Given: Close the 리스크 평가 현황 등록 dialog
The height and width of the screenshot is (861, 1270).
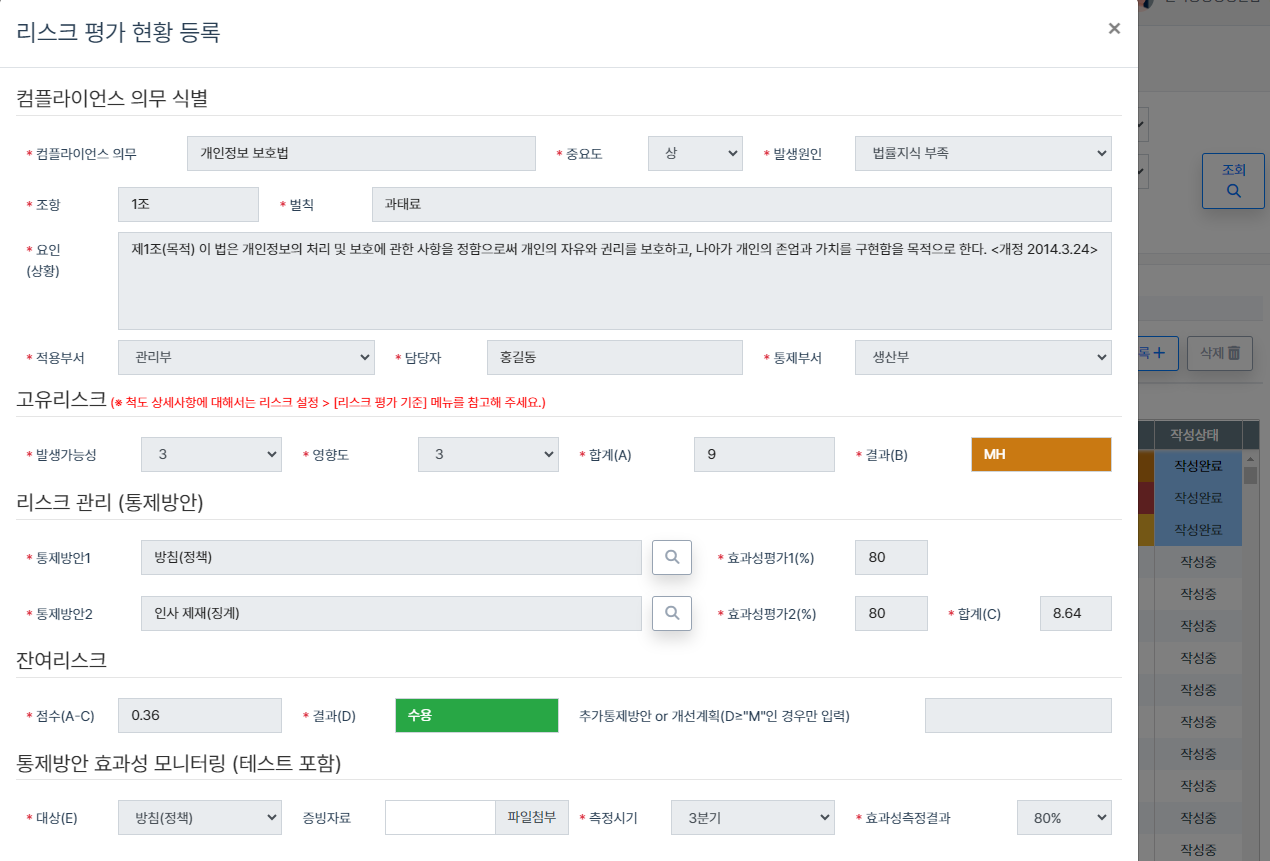Looking at the screenshot, I should coord(1114,29).
